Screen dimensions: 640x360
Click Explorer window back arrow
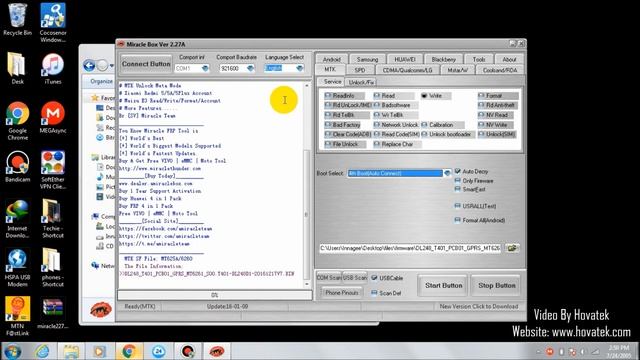point(89,65)
